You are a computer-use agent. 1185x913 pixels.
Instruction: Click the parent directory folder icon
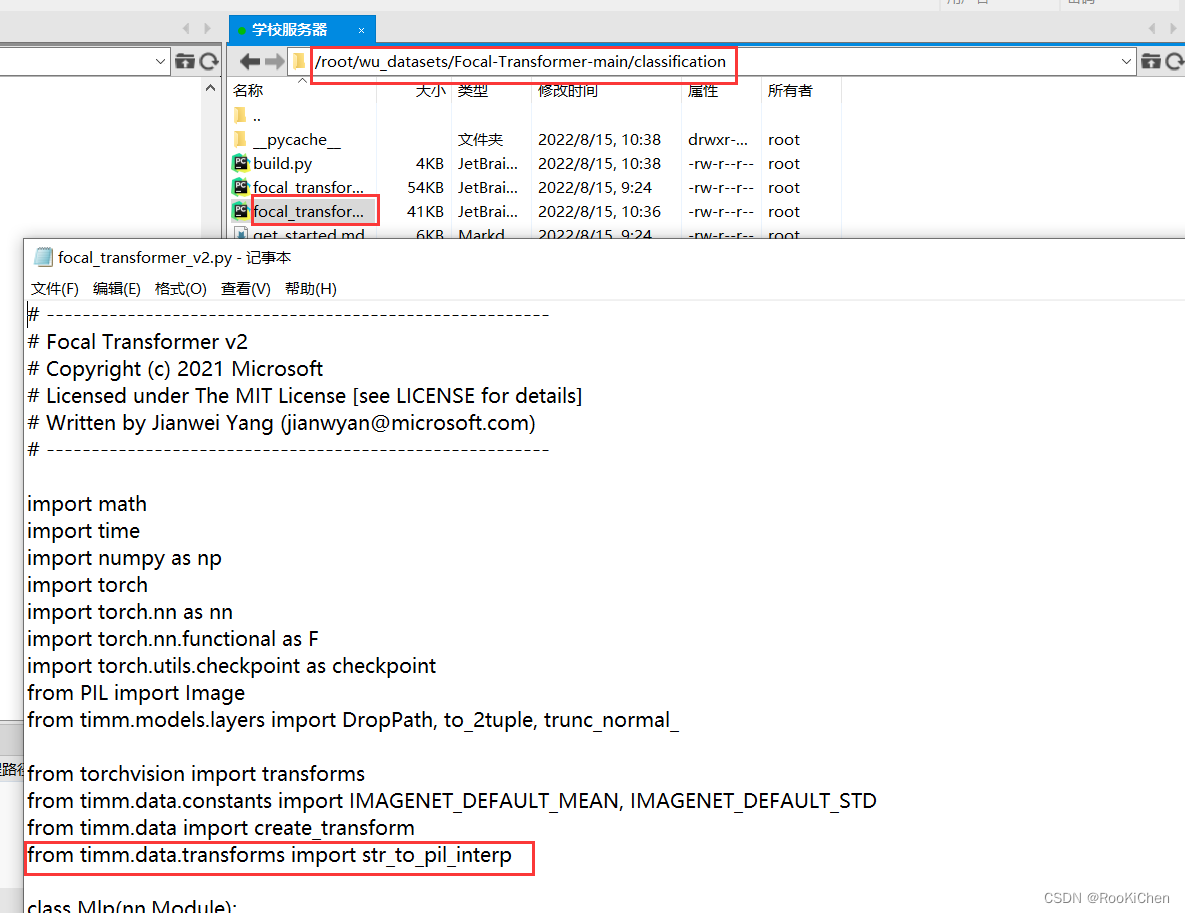click(240, 115)
